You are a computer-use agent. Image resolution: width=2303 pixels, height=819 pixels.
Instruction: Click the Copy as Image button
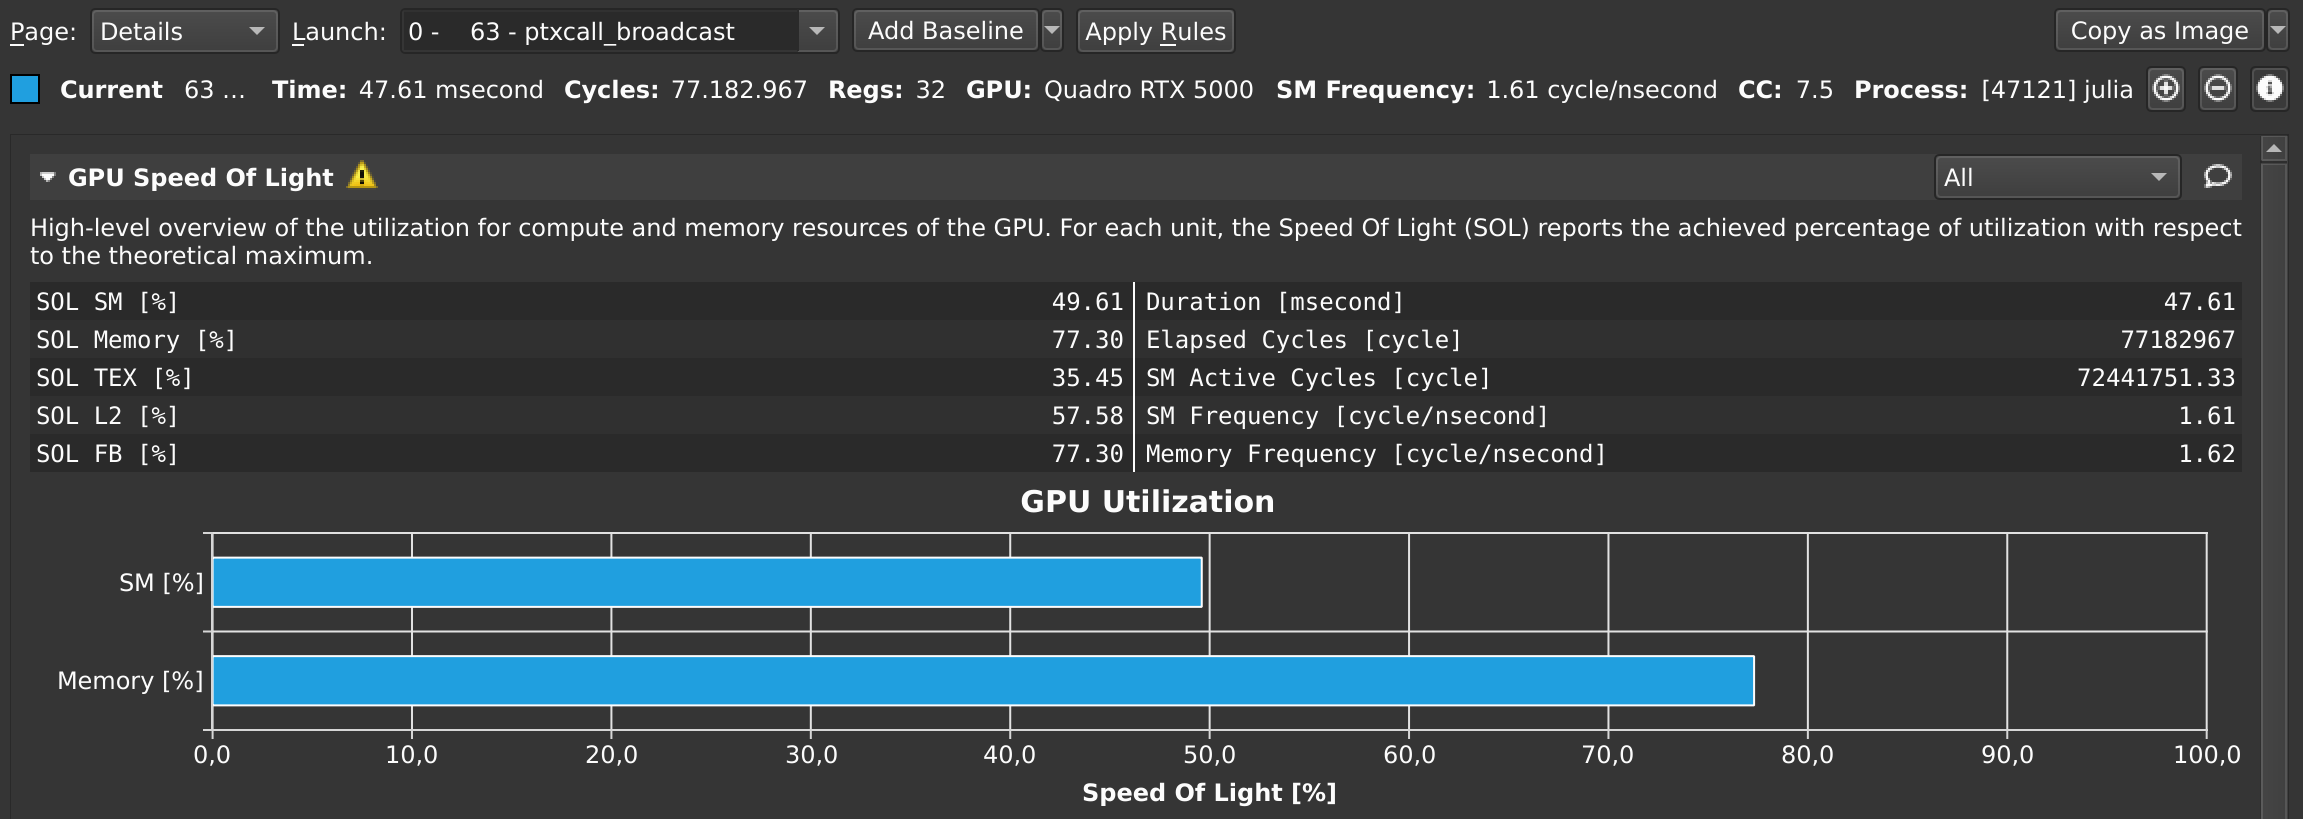(2159, 31)
